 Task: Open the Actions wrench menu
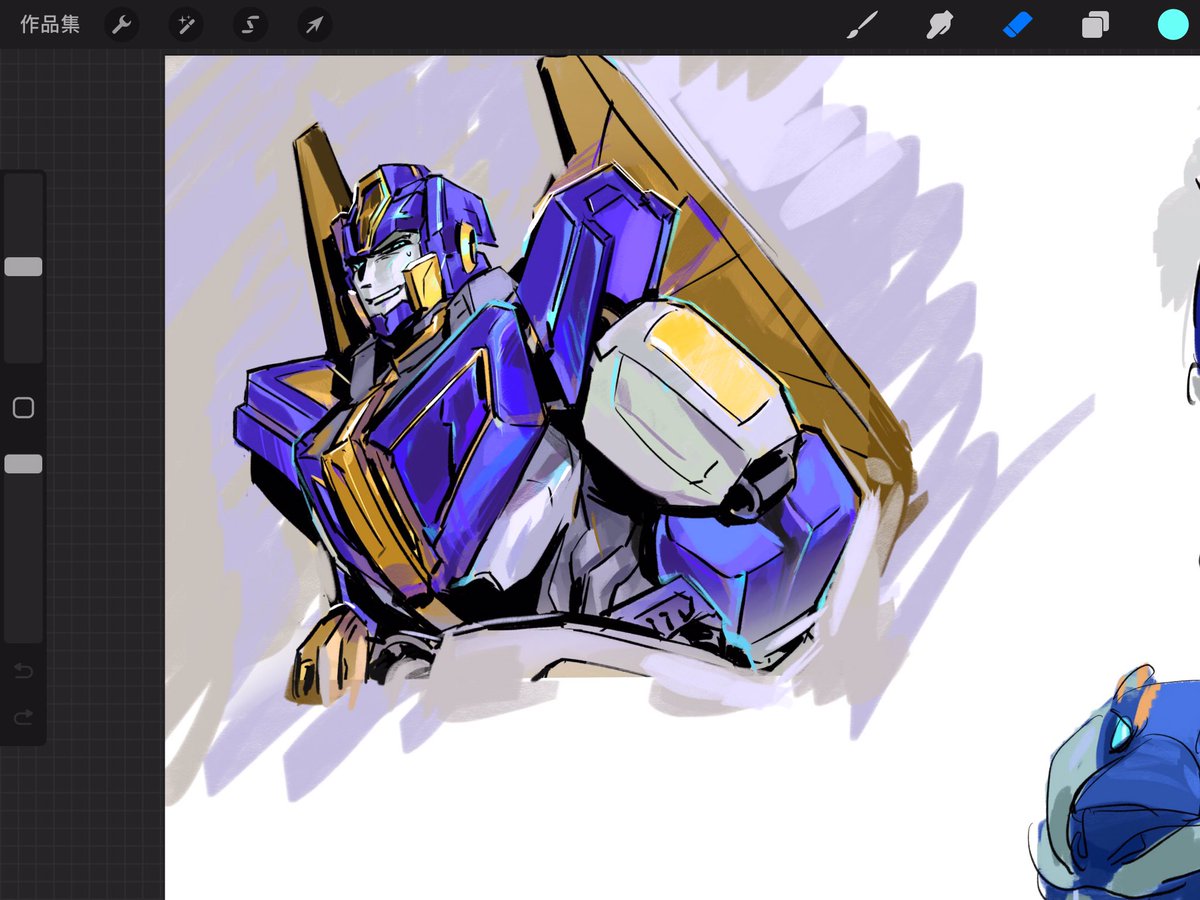coord(121,25)
